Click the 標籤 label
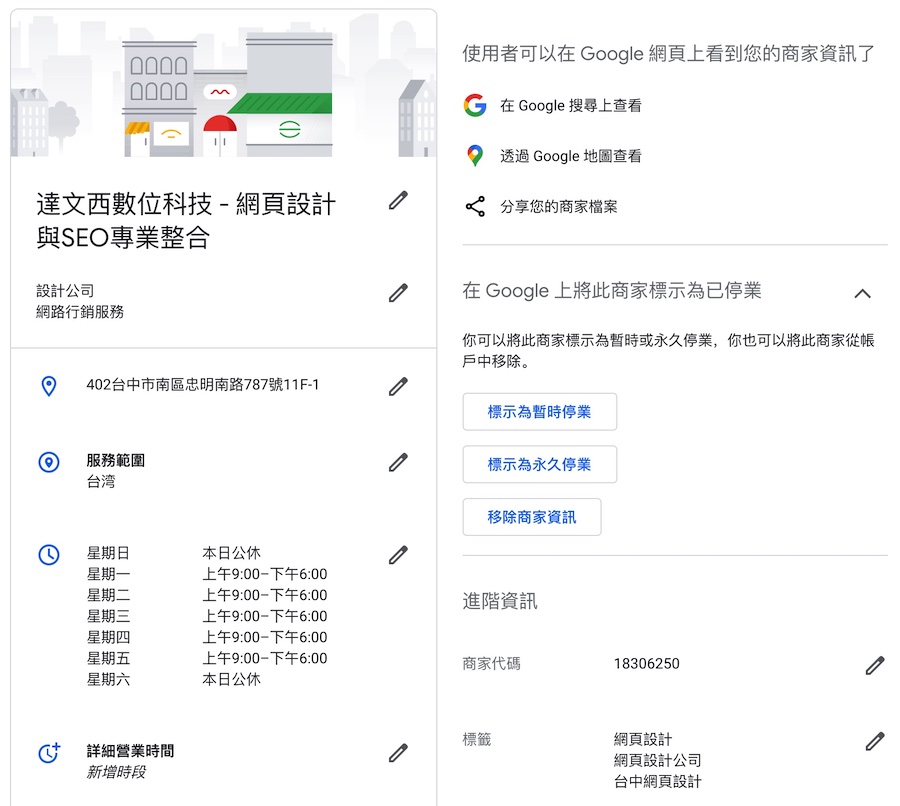Image resolution: width=900 pixels, height=806 pixels. coord(477,739)
